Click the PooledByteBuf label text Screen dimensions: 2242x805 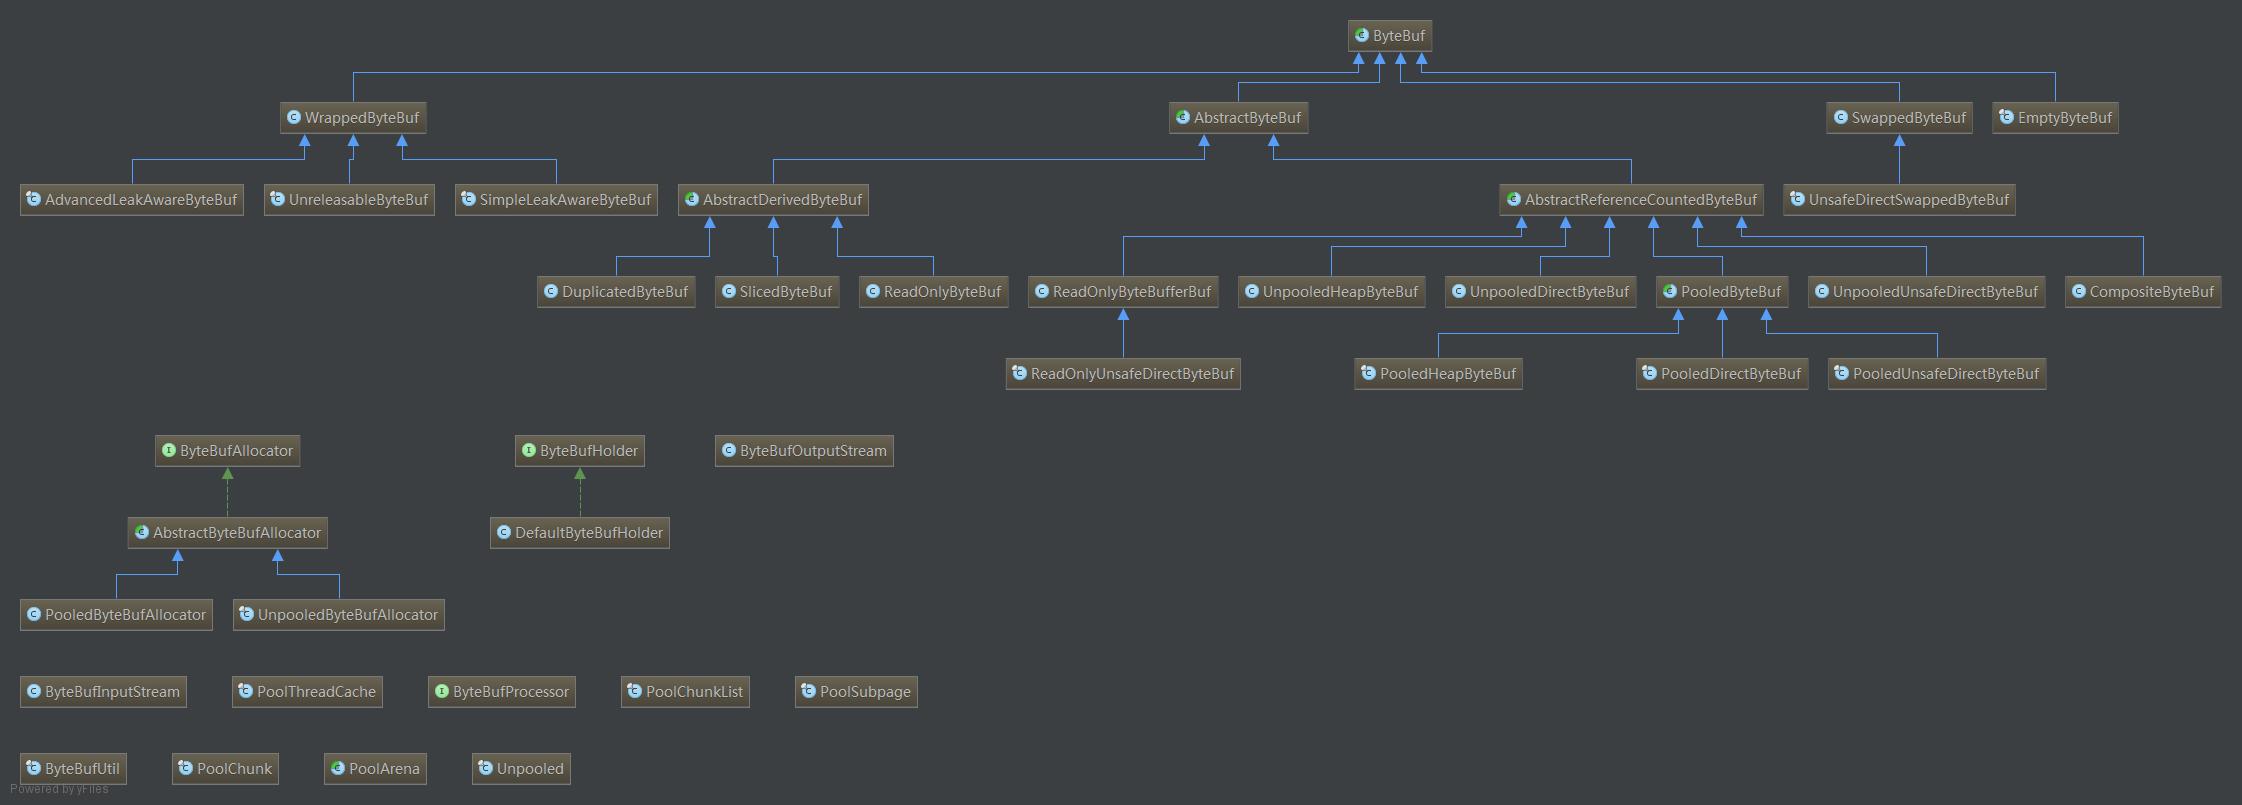[1731, 292]
